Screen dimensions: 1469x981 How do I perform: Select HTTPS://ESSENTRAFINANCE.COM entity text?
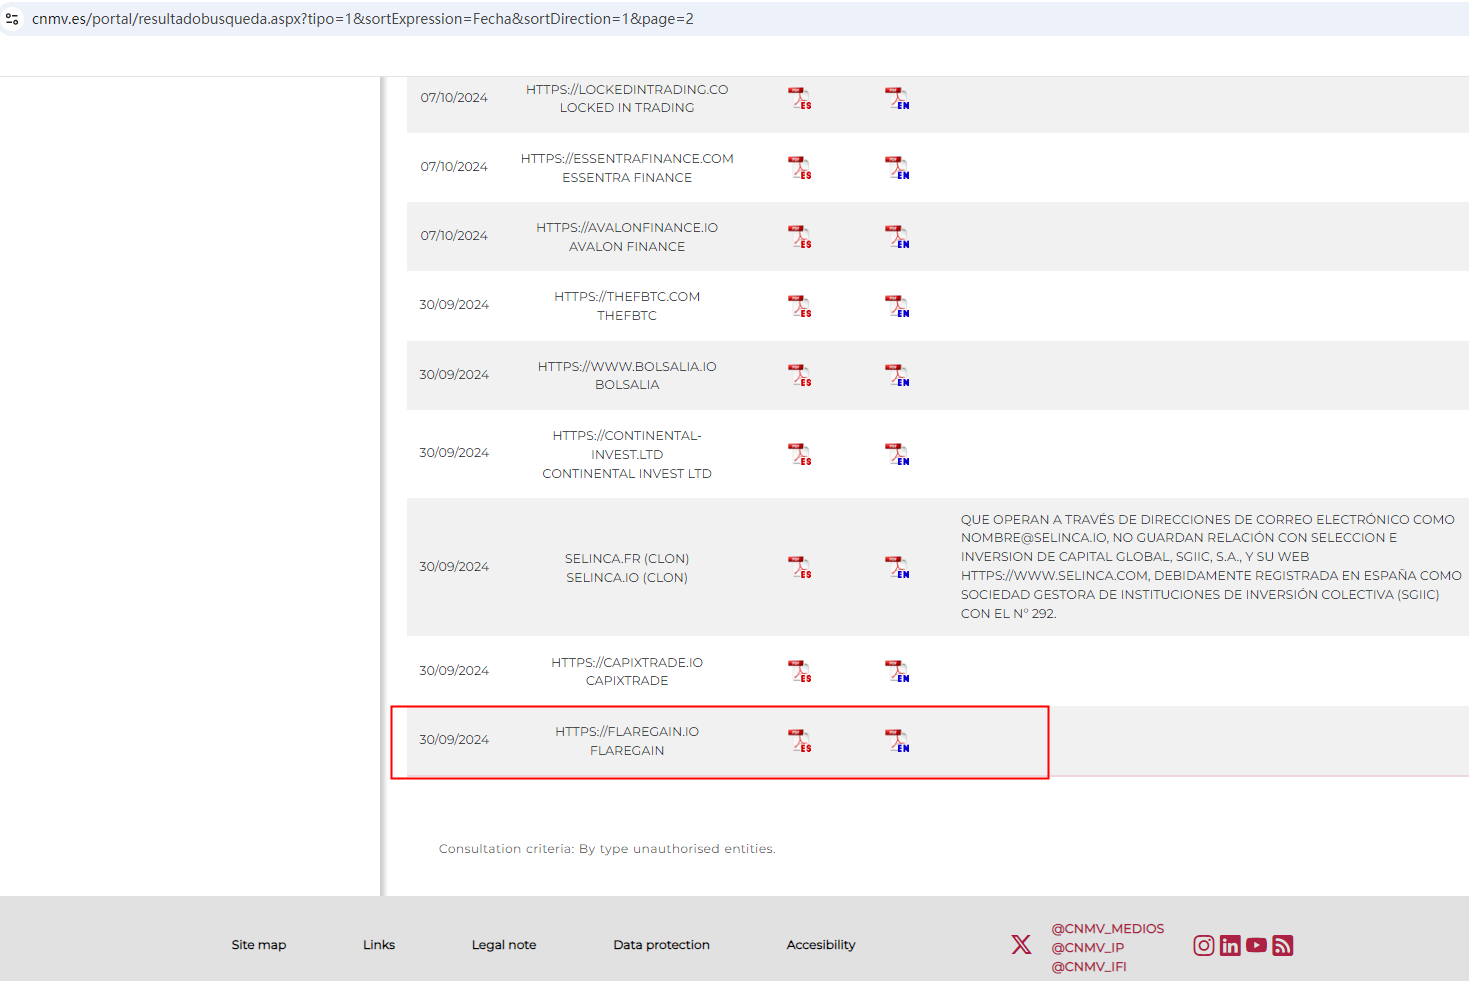627,158
